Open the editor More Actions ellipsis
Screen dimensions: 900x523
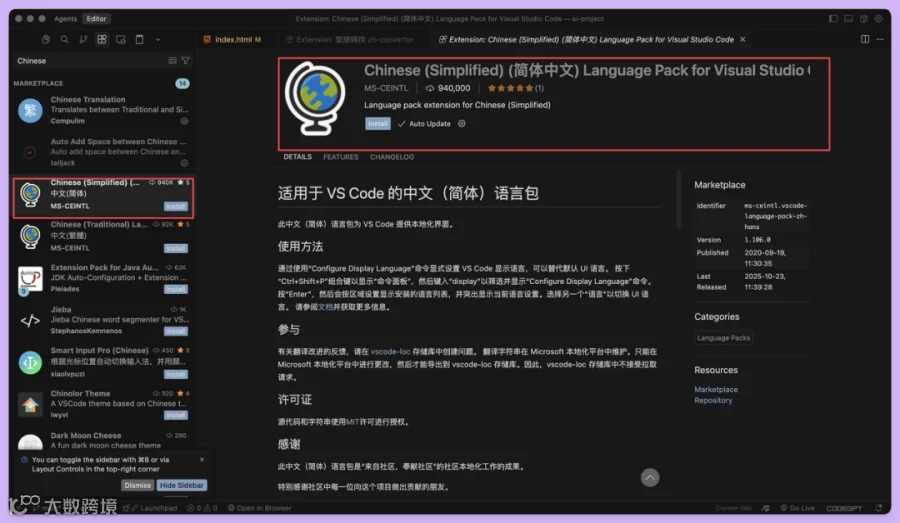(x=880, y=39)
